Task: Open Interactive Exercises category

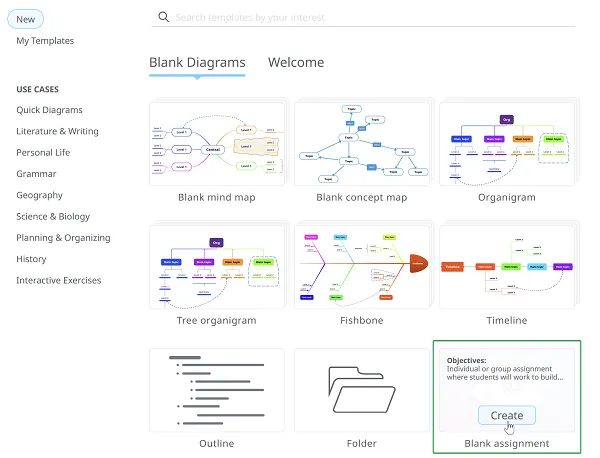Action: [58, 280]
